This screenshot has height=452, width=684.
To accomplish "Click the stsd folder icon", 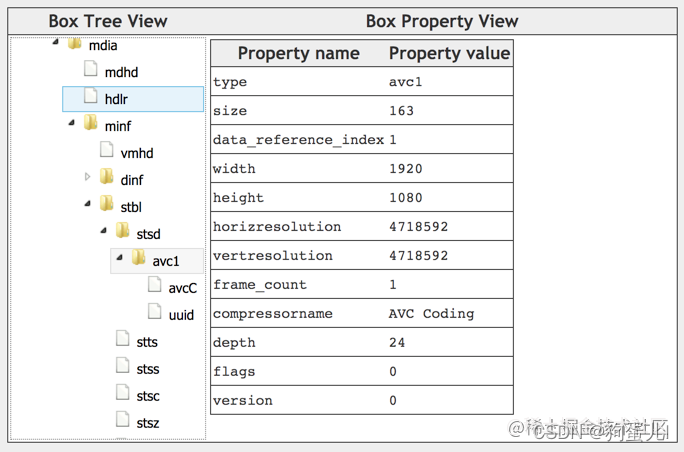I will point(123,230).
